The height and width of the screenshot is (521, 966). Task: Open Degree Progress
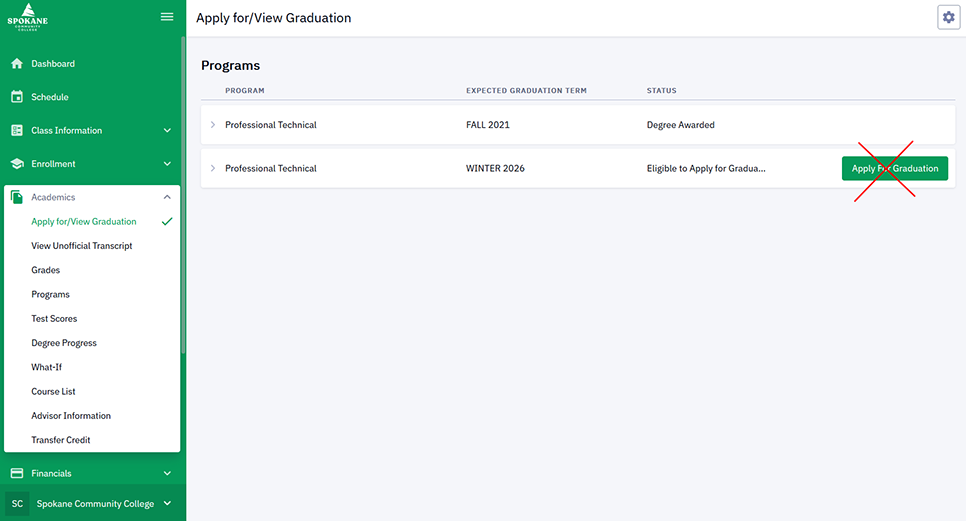[64, 343]
